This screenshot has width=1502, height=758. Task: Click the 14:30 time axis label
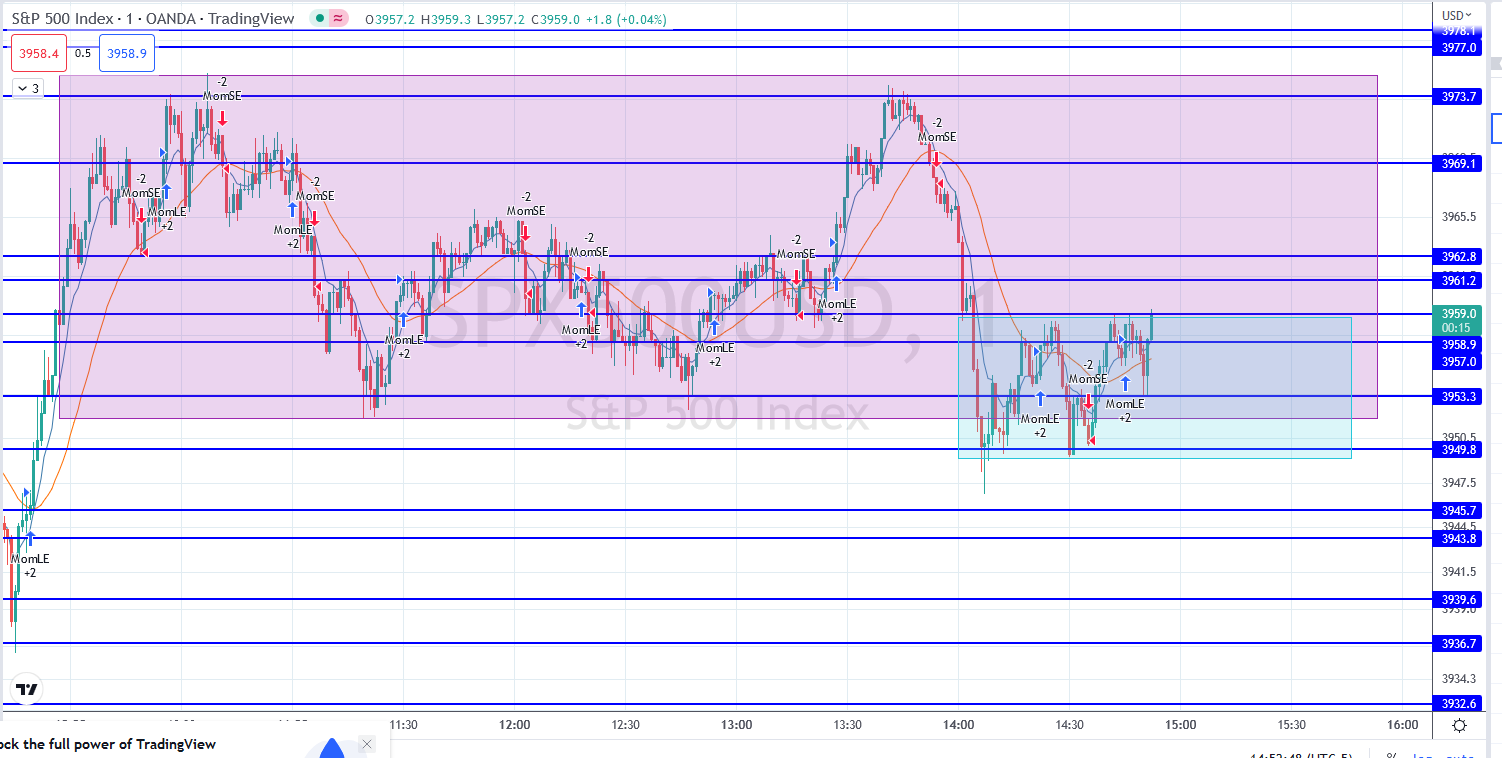point(1069,725)
